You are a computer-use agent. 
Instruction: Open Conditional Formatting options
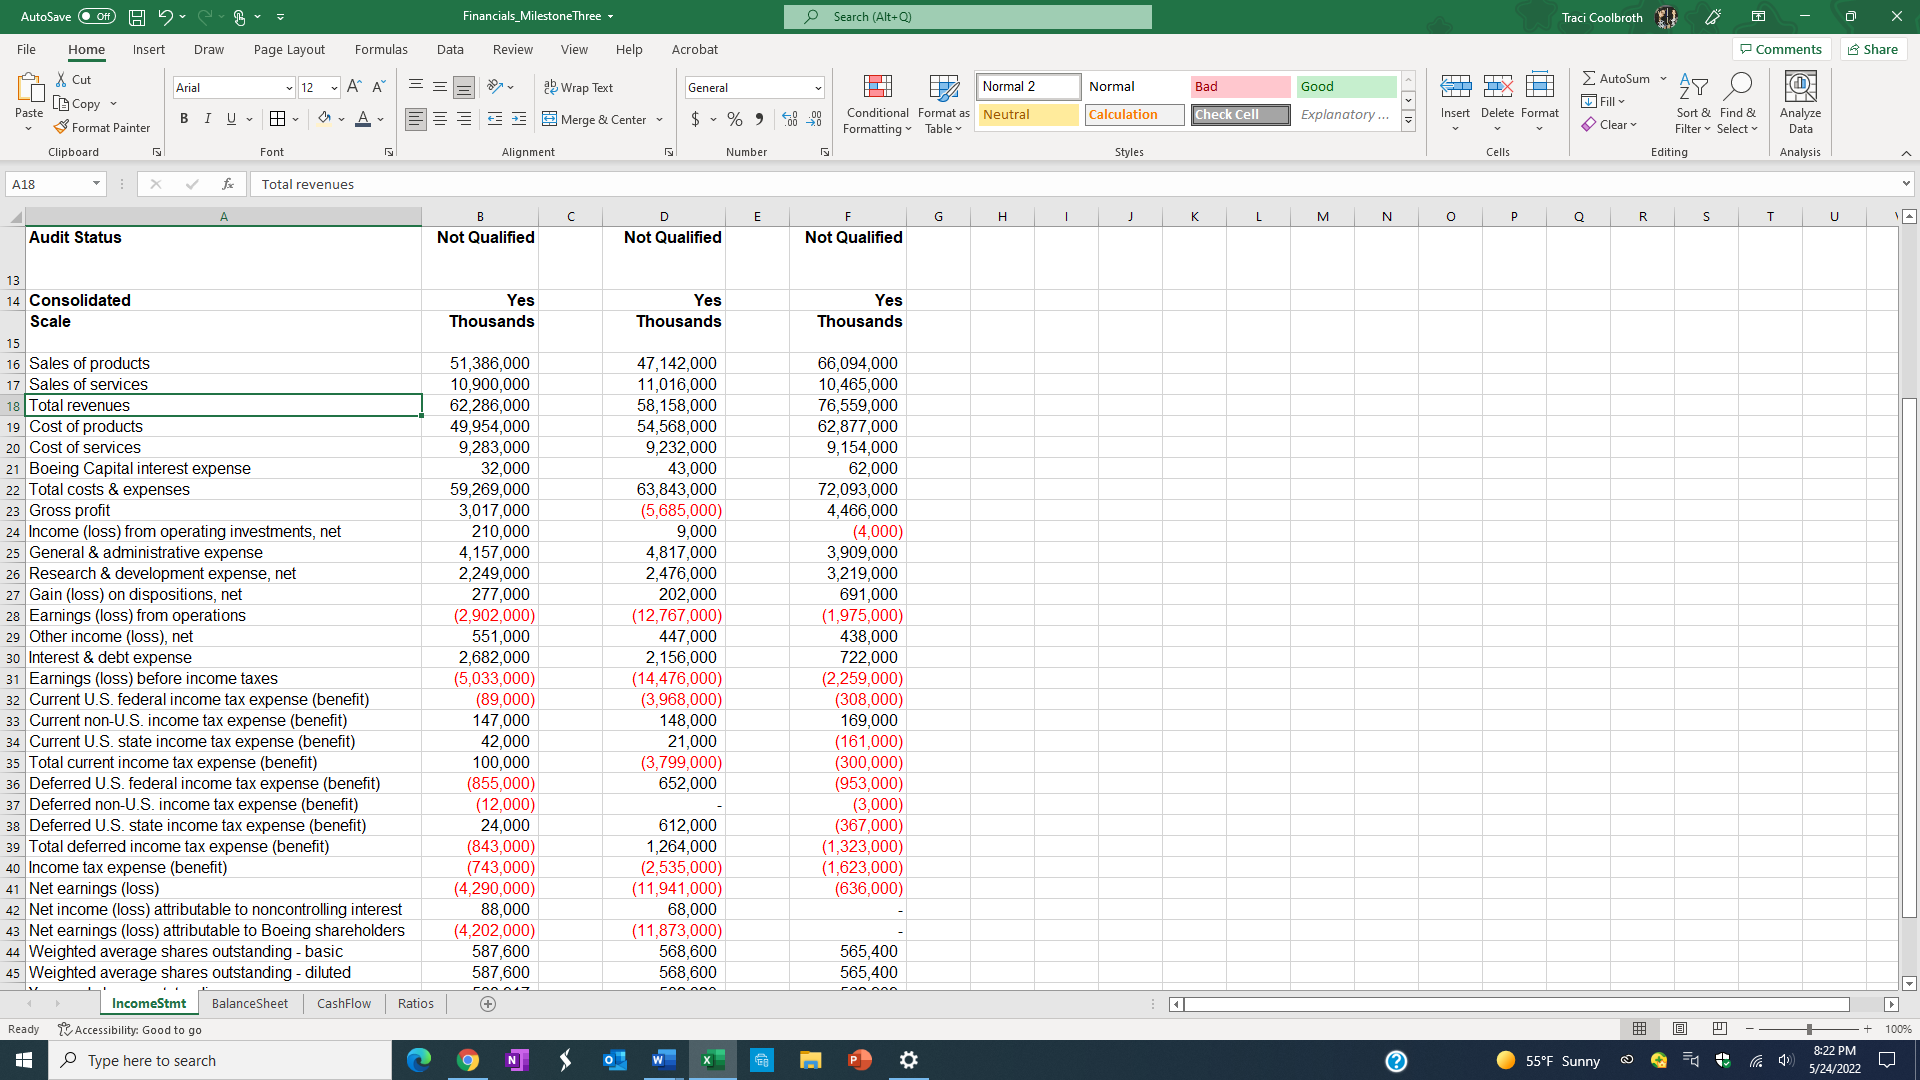pyautogui.click(x=877, y=104)
